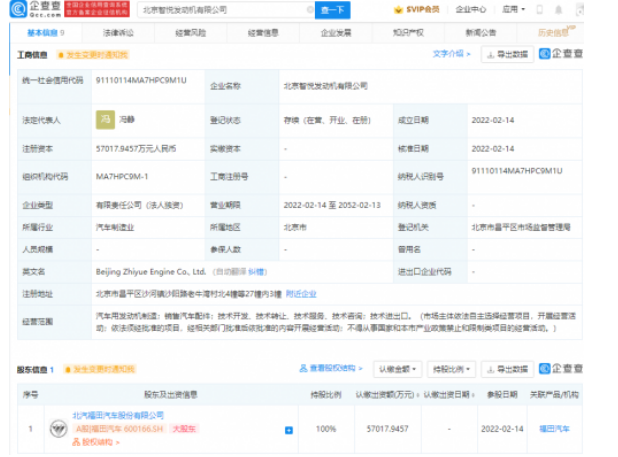Click 发生变更时通知我 beside 股东信息
The height and width of the screenshot is (457, 618).
point(100,369)
